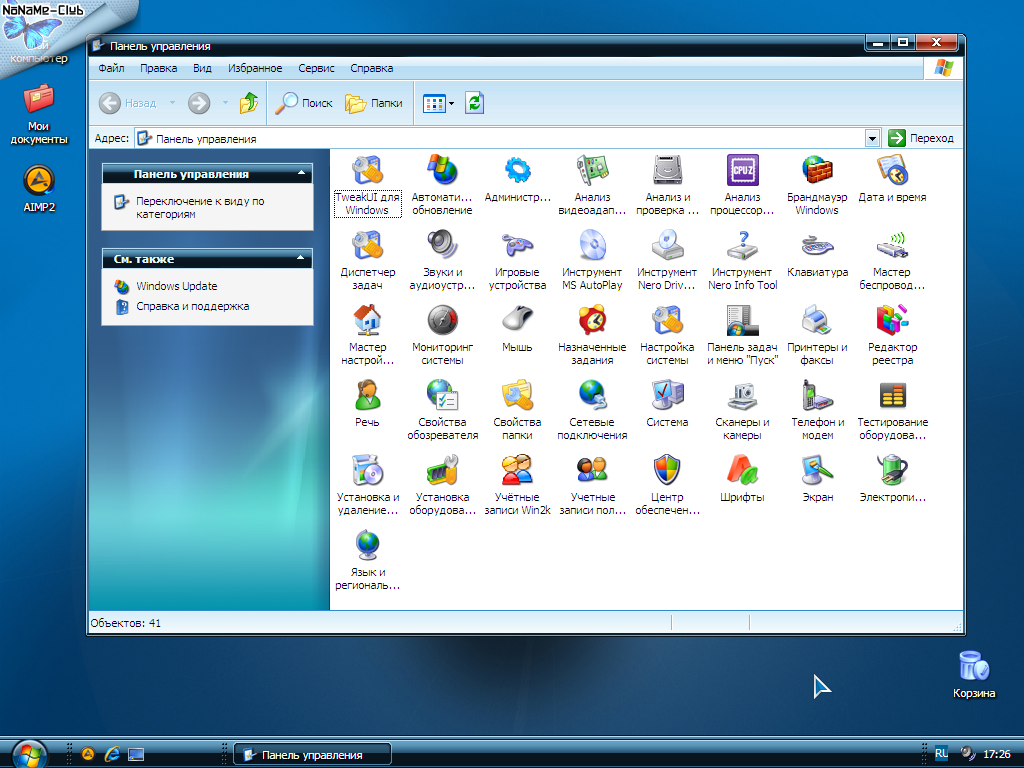The height and width of the screenshot is (768, 1024).
Task: Open the Справка menu
Action: tap(372, 68)
